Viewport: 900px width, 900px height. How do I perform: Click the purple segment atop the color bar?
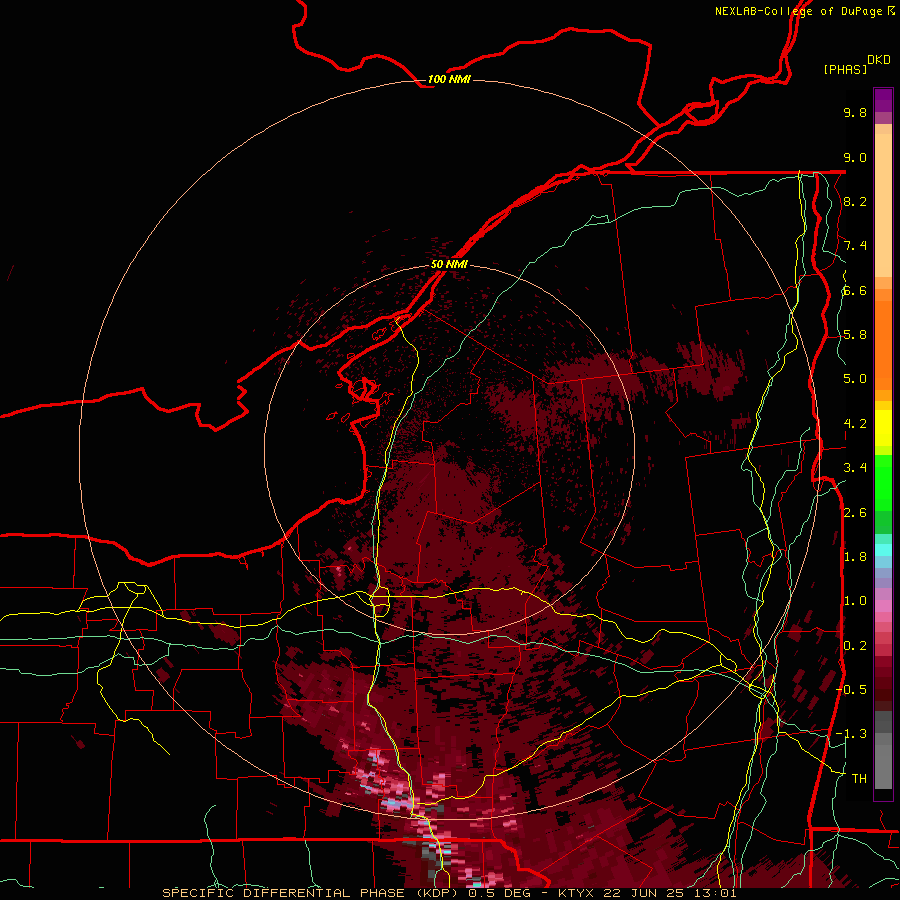(x=883, y=100)
